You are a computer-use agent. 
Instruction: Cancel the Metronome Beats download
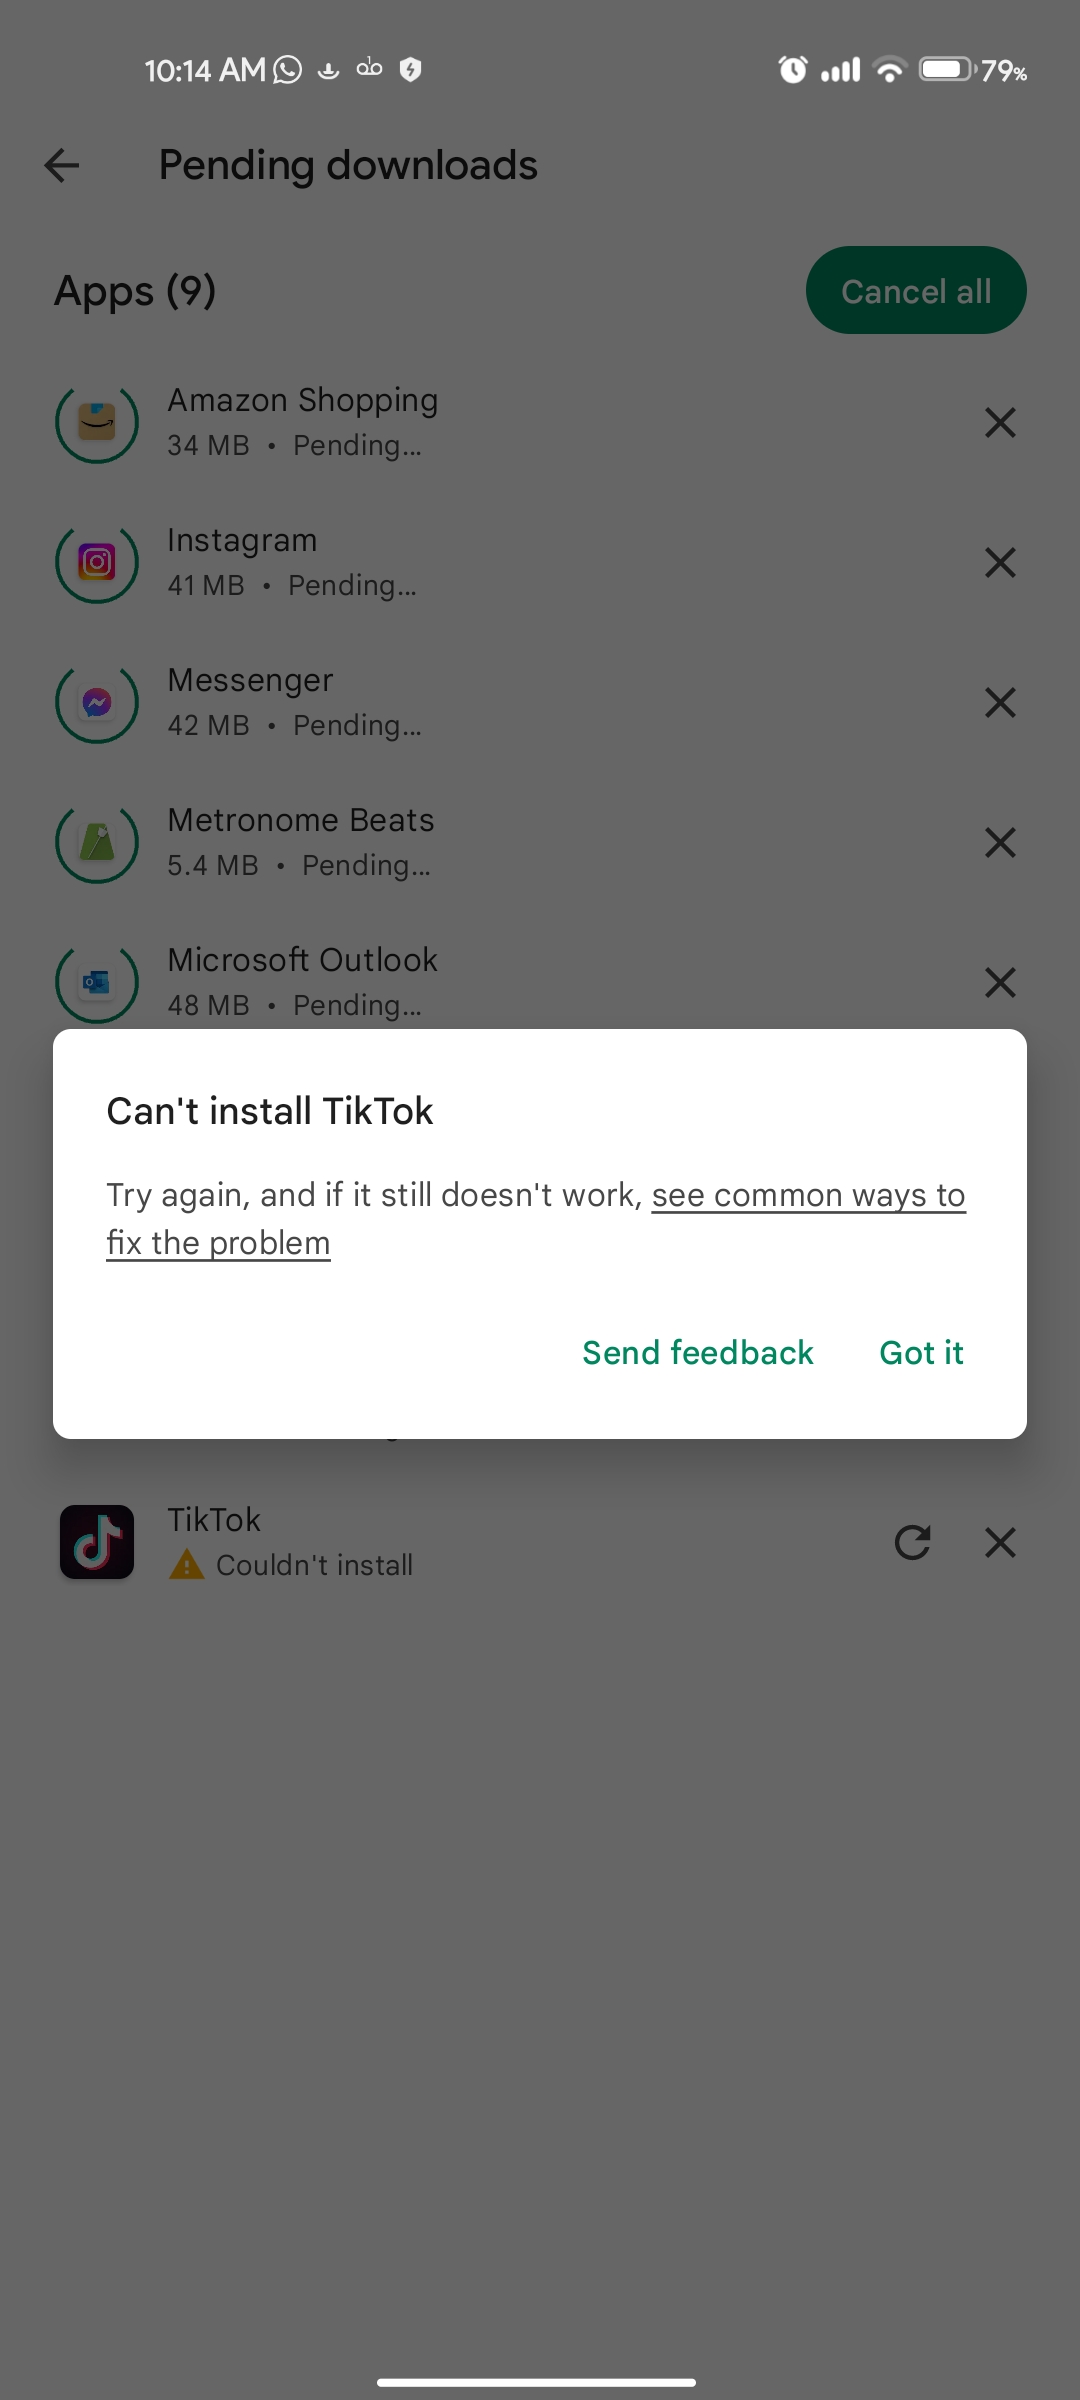[x=1000, y=842]
